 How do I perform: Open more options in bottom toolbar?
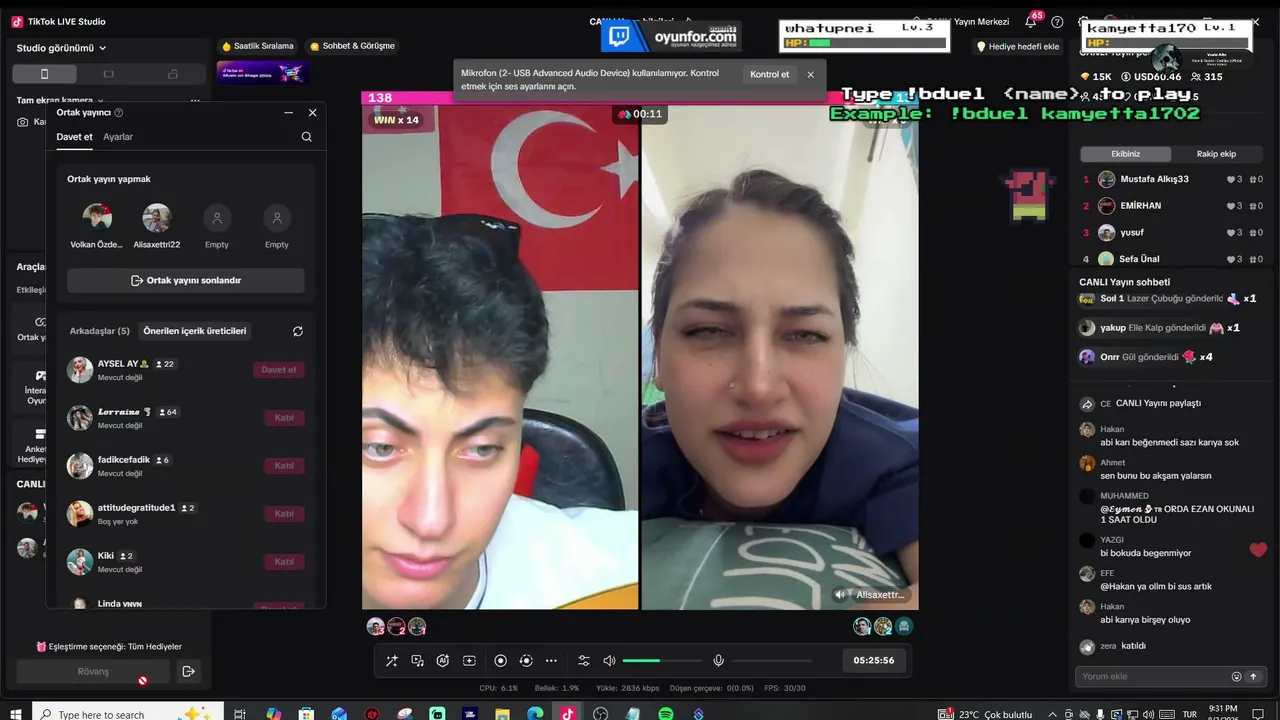(x=551, y=661)
